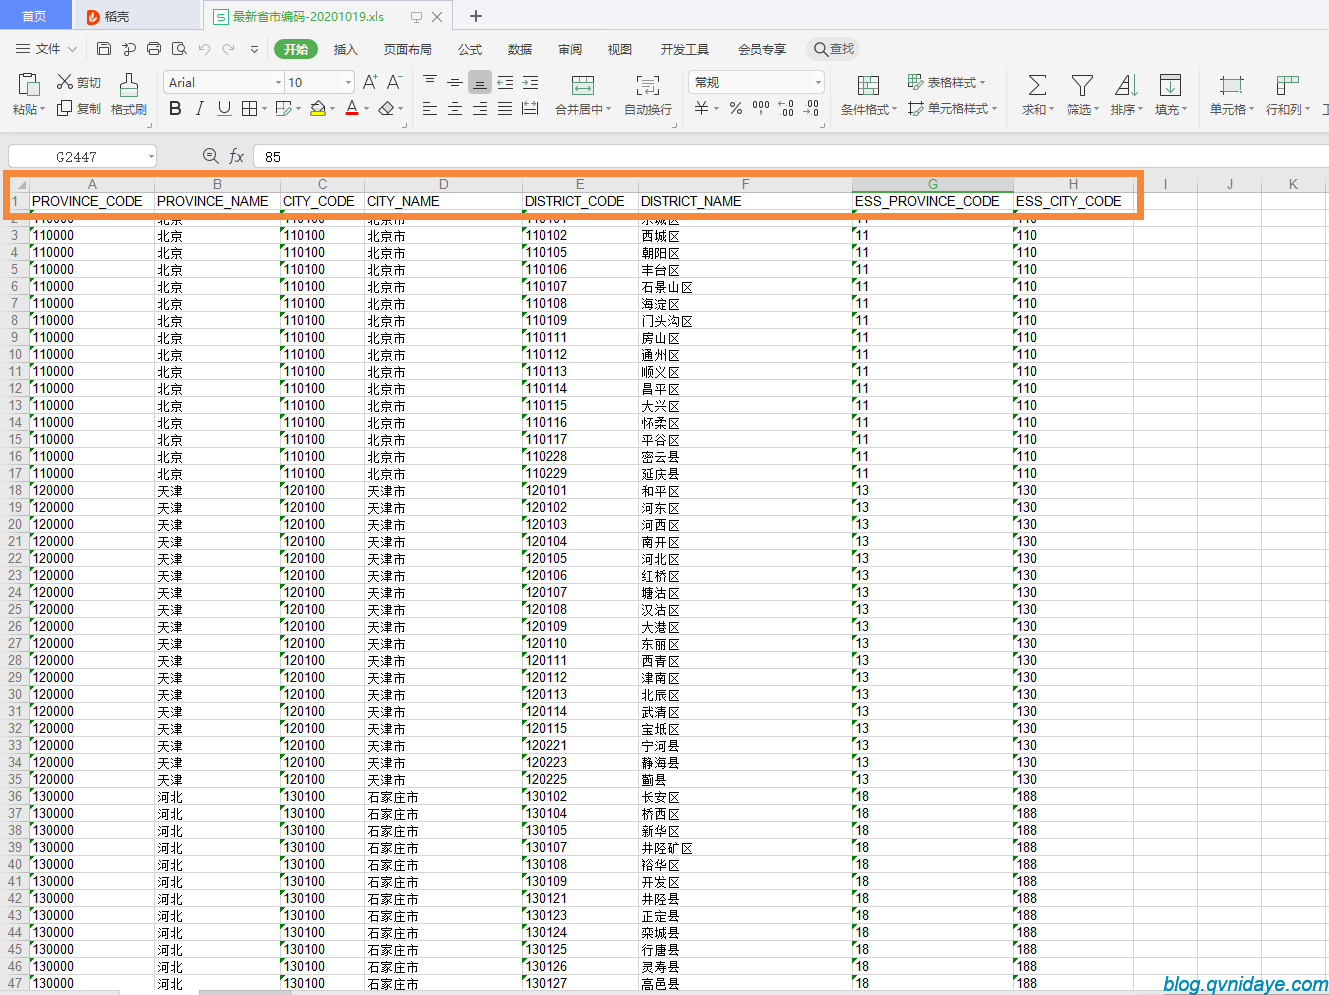Open the font size 10 dropdown
The image size is (1329, 995).
348,82
